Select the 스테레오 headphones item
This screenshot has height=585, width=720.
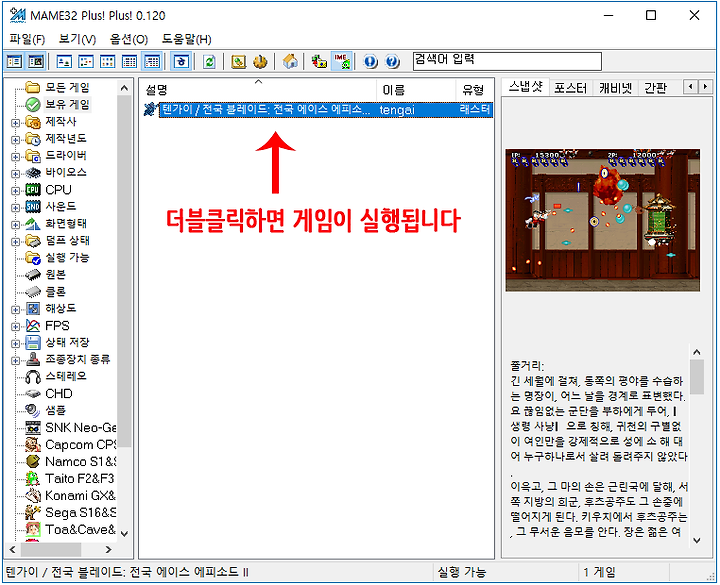coord(65,377)
